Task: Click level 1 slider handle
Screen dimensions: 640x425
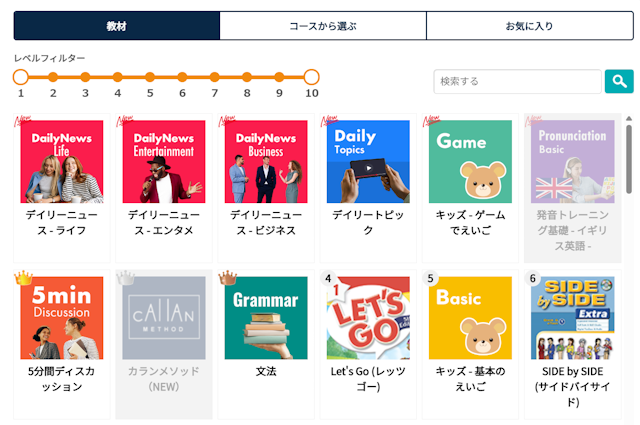Action: click(x=21, y=77)
